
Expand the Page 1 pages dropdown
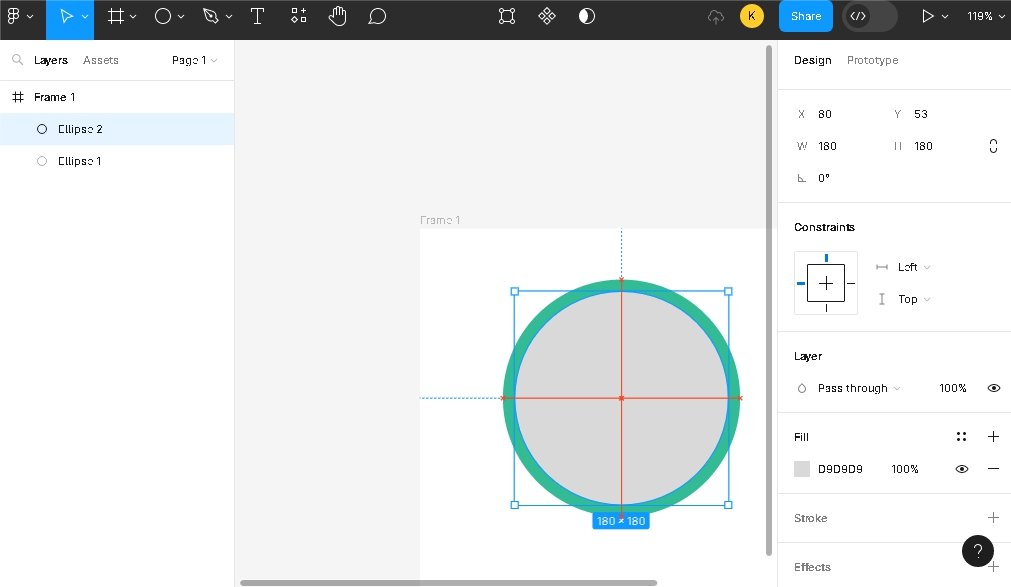pyautogui.click(x=194, y=60)
